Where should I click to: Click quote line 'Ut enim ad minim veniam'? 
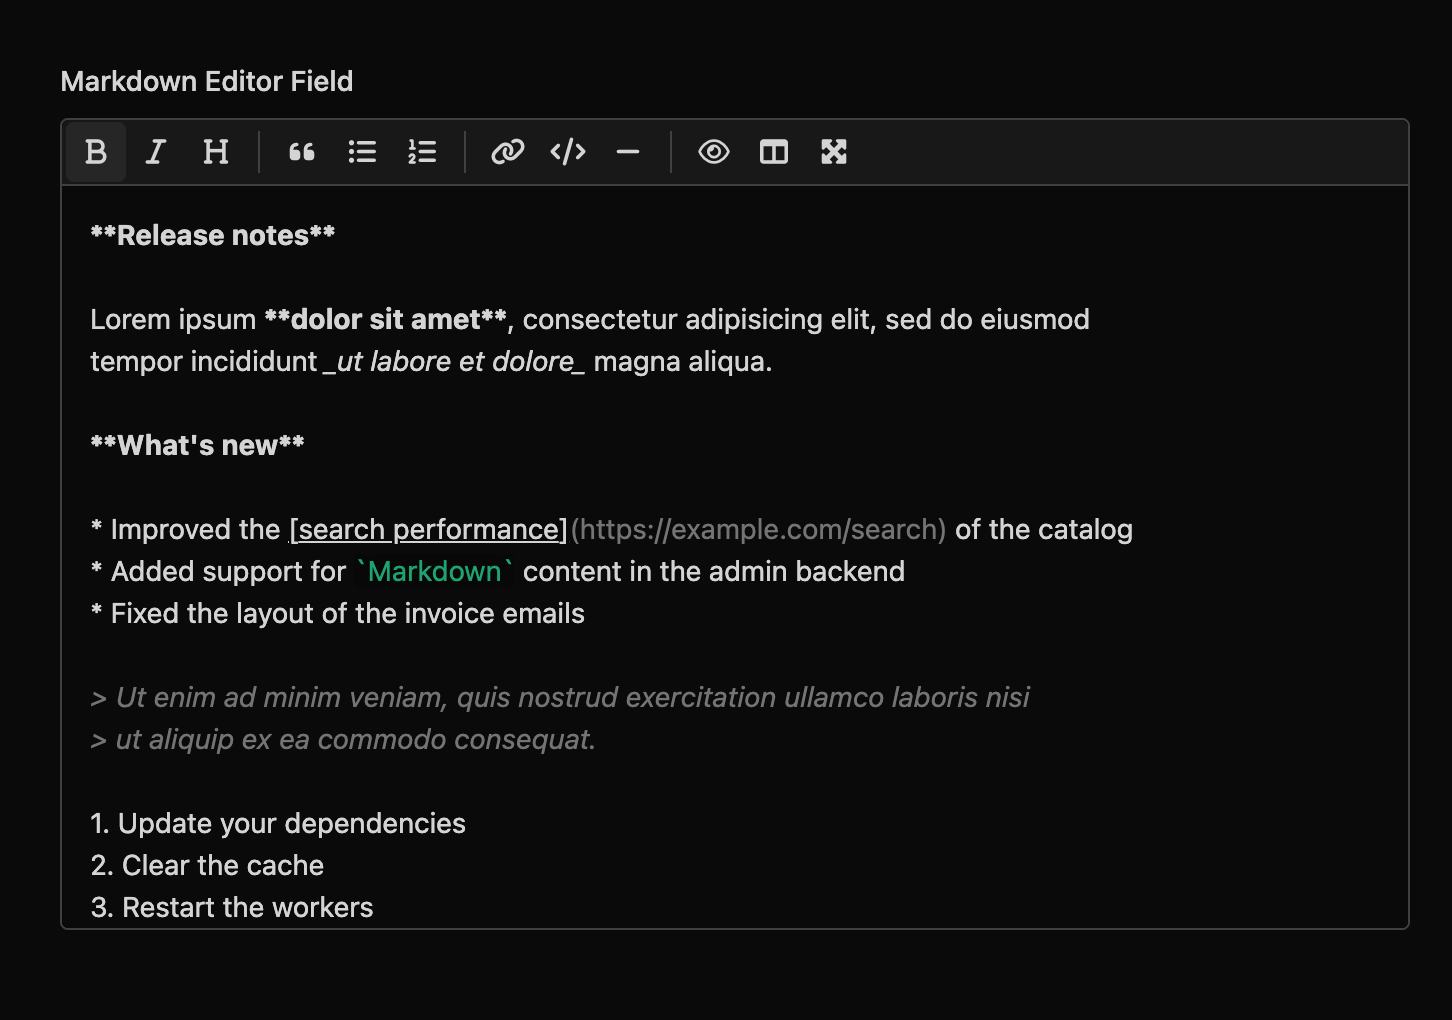pyautogui.click(x=560, y=698)
